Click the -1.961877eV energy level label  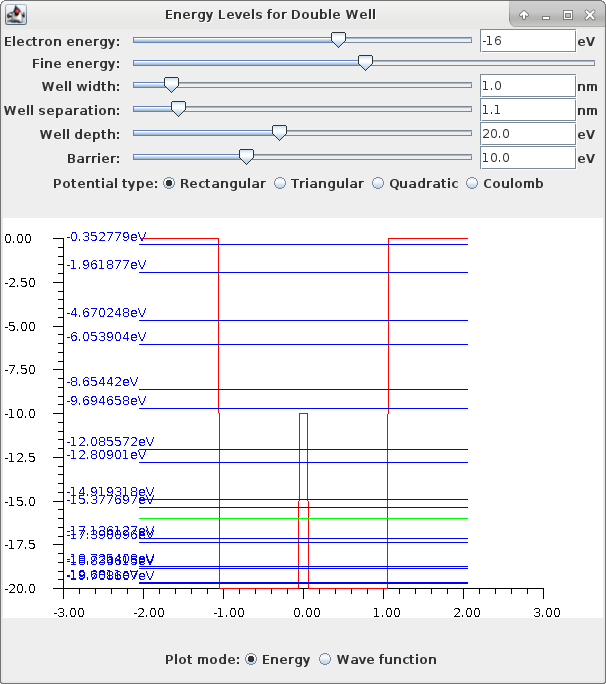point(106,264)
